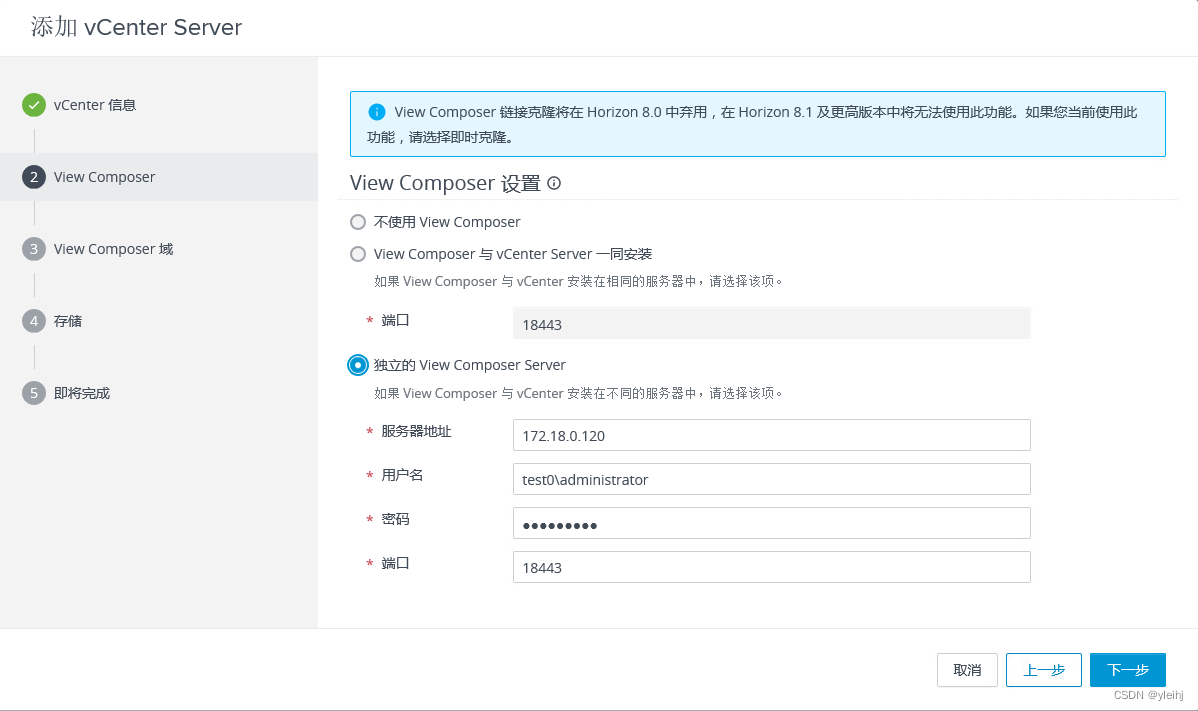Click the info icon in blue banner
Screen dimensions: 1198x711
point(377,112)
